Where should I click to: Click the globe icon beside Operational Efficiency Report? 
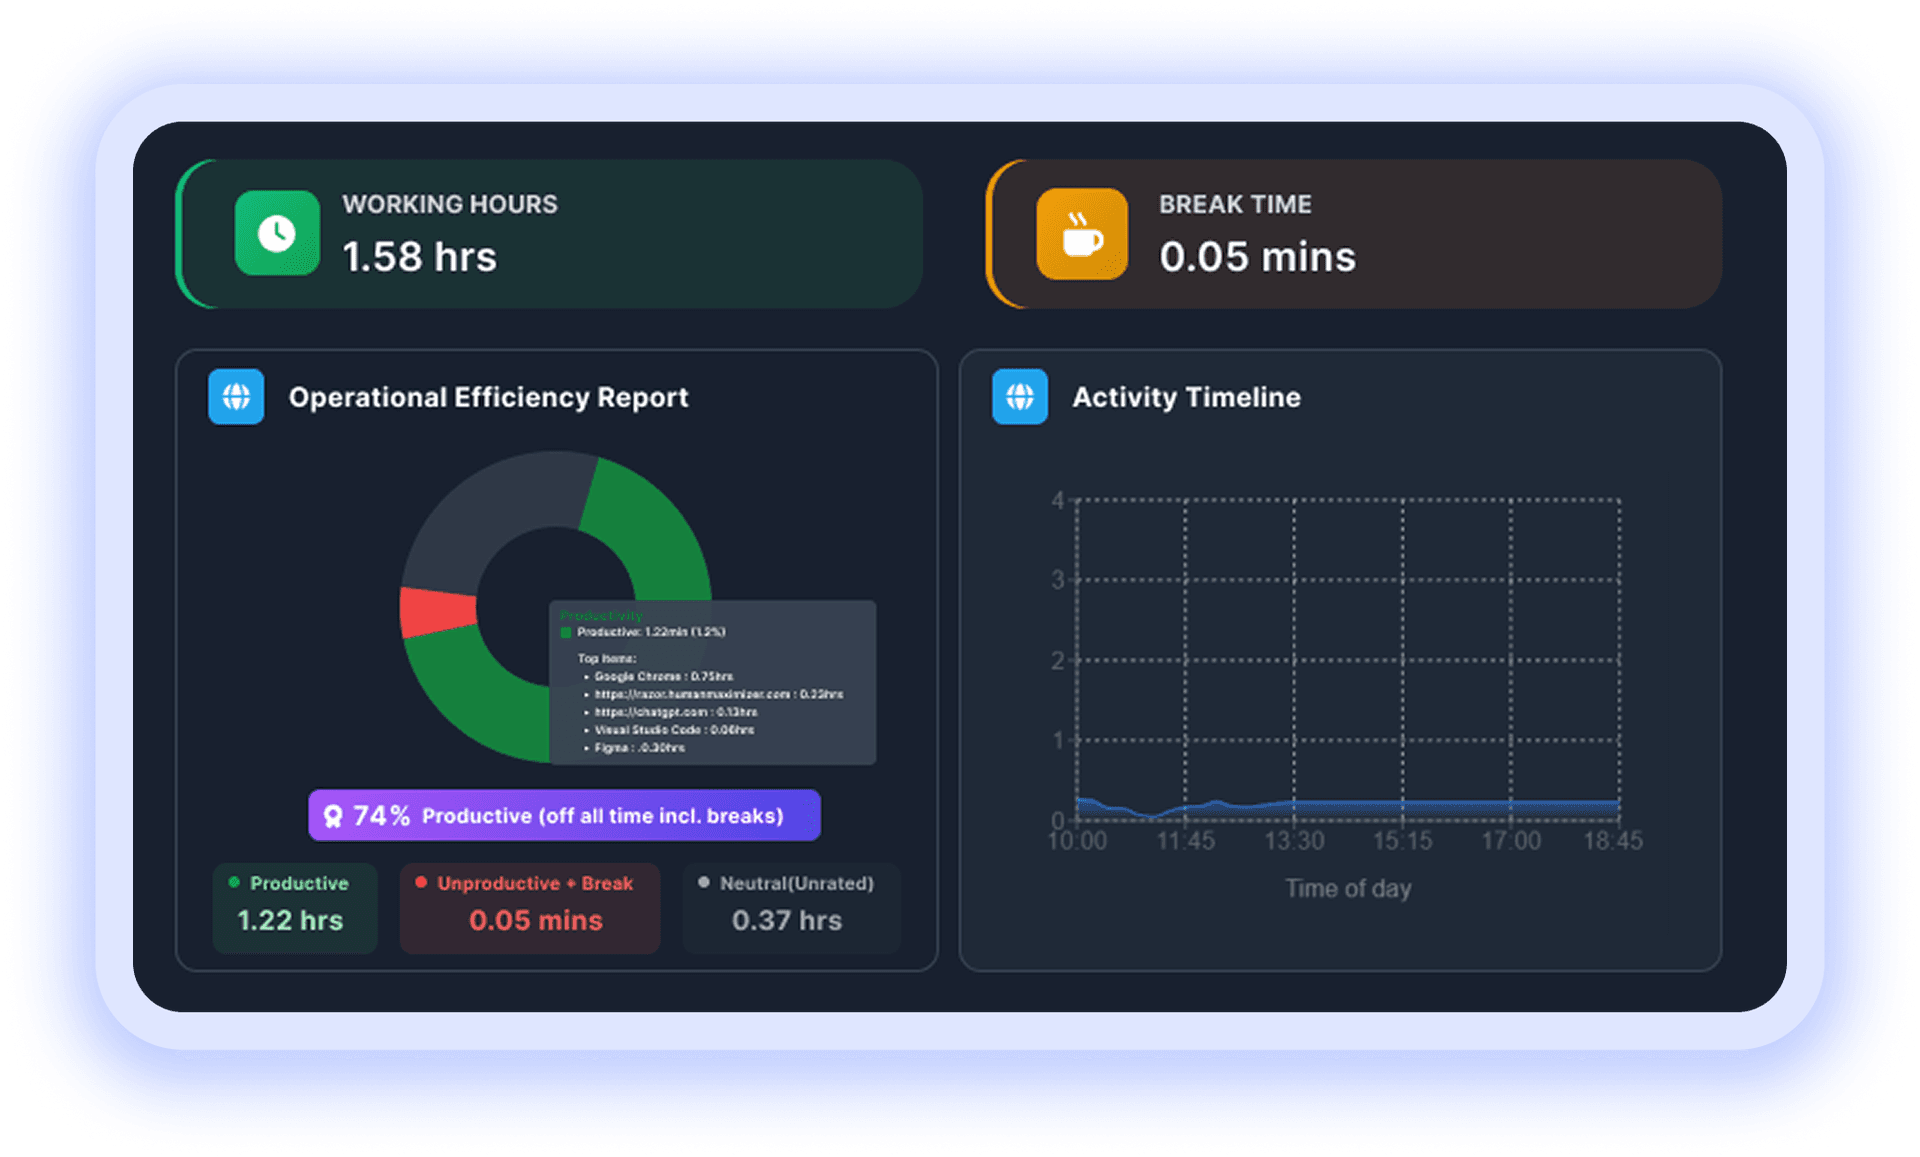click(x=236, y=397)
